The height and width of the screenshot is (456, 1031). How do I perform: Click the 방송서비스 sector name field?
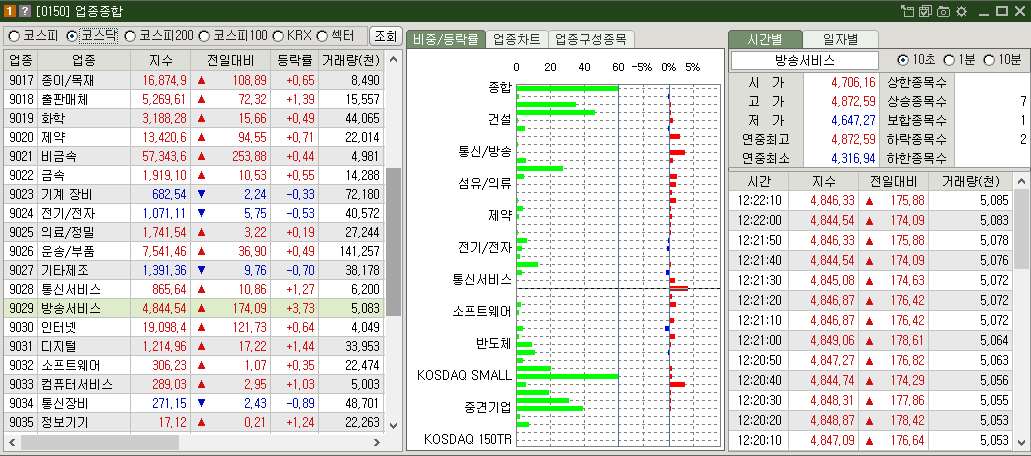point(805,60)
